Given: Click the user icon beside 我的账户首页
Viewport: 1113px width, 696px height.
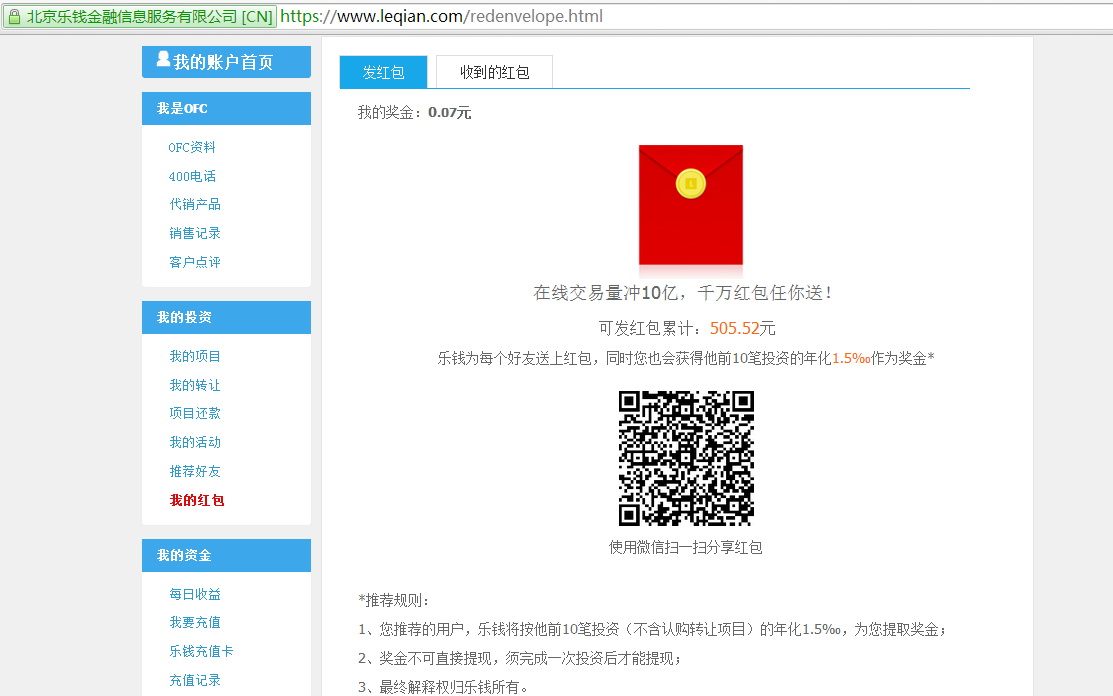Looking at the screenshot, I should [x=163, y=60].
